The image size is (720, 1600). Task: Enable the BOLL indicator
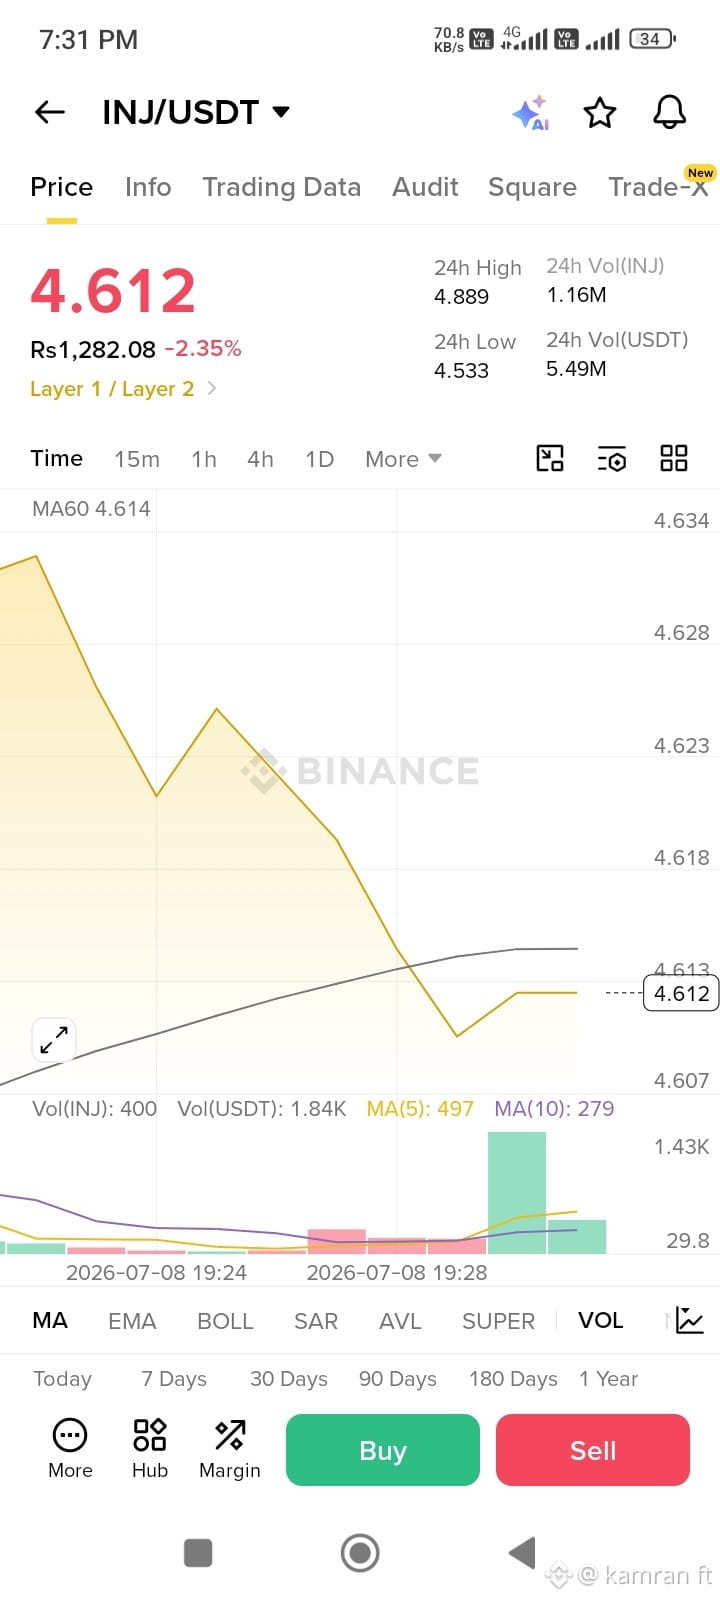coord(225,1321)
